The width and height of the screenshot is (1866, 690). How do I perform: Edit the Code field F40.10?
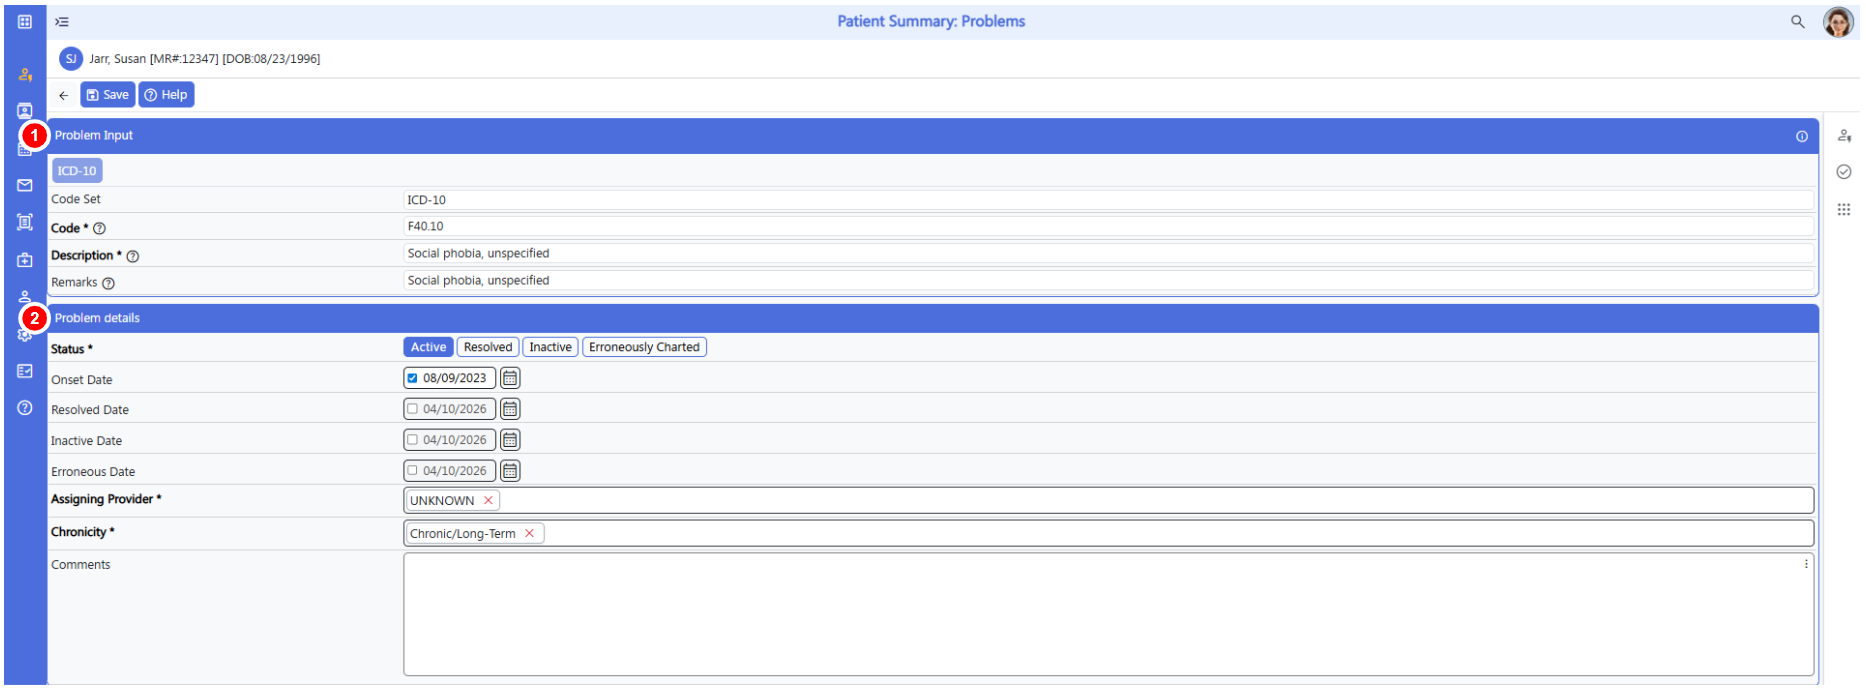1108,227
